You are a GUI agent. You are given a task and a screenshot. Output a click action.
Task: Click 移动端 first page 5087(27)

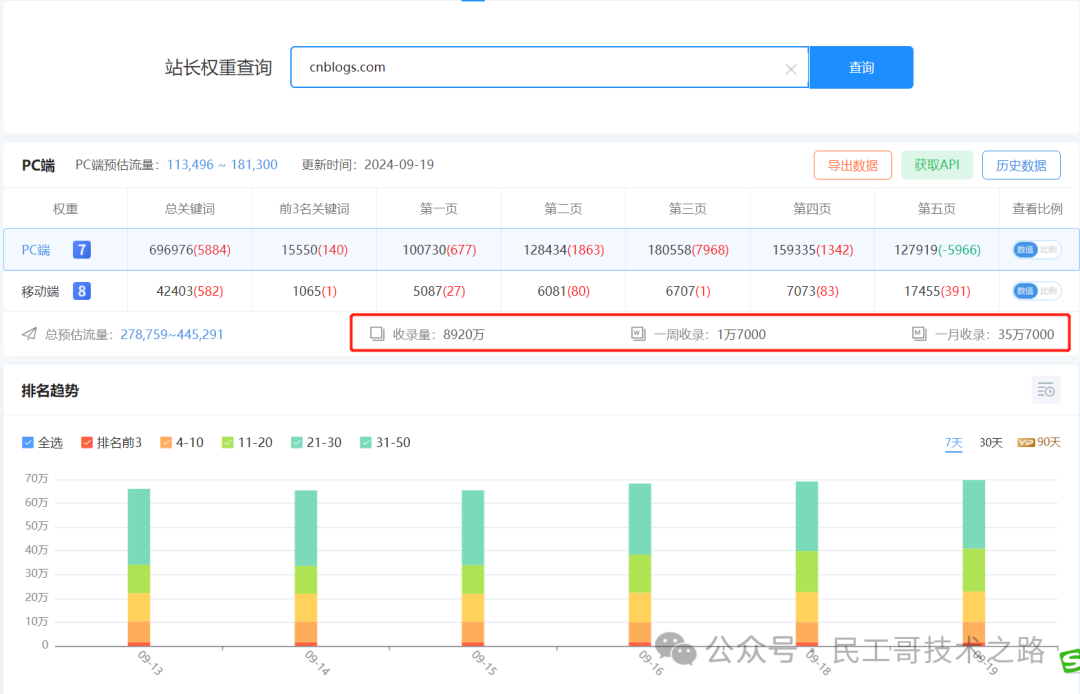439,291
